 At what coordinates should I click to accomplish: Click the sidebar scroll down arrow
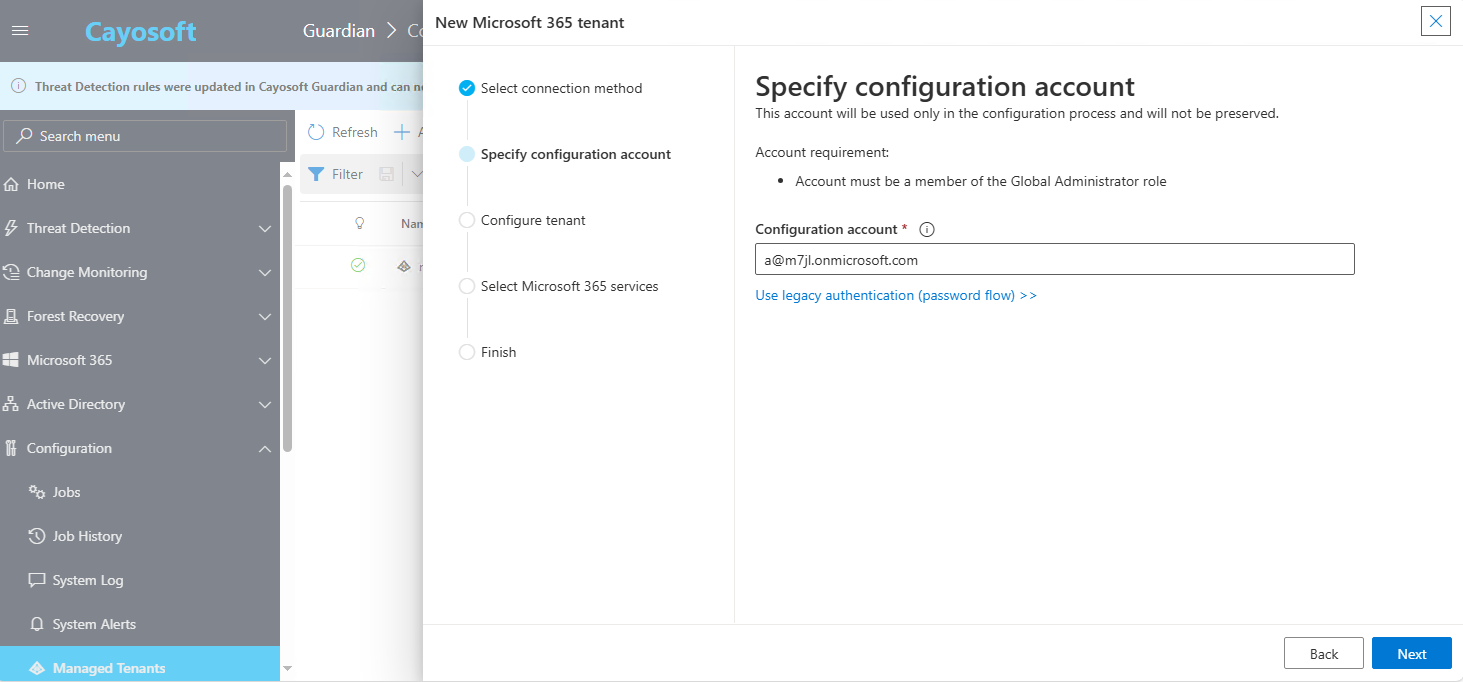(x=288, y=668)
